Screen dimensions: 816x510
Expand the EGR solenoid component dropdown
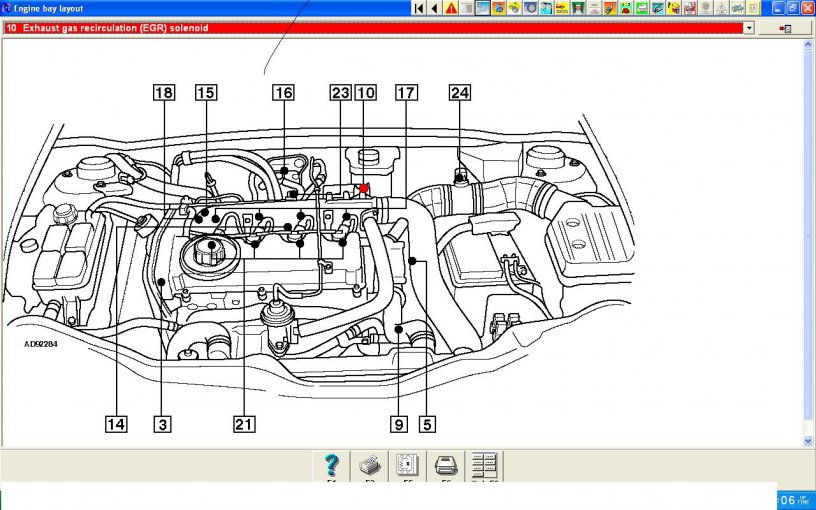(749, 28)
